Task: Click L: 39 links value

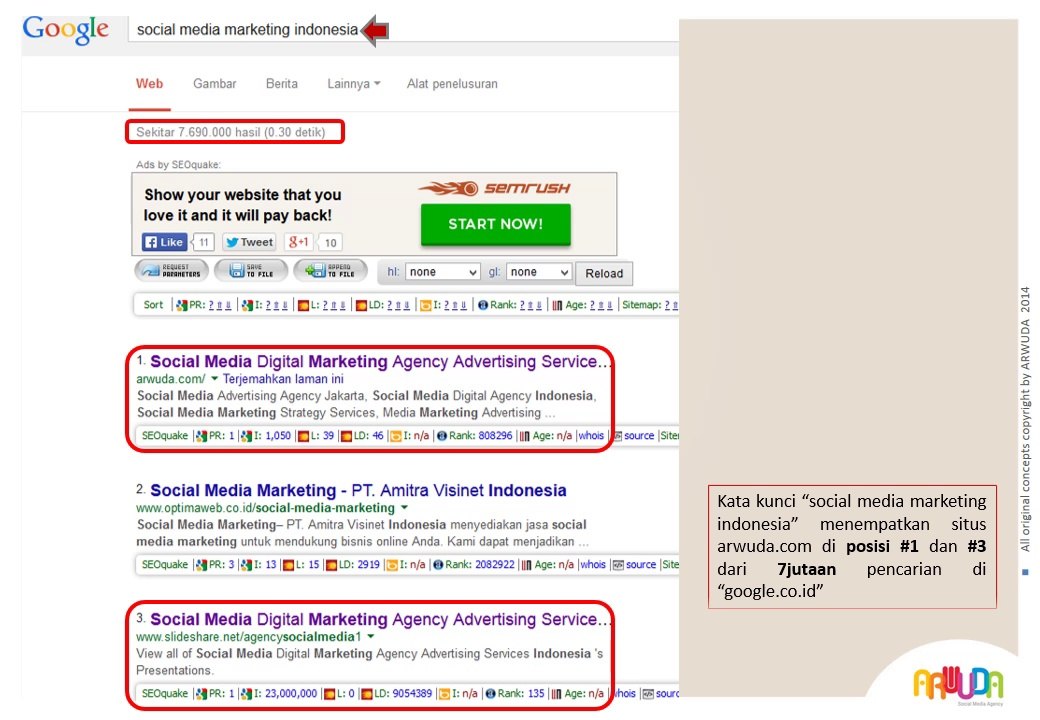Action: pyautogui.click(x=322, y=436)
